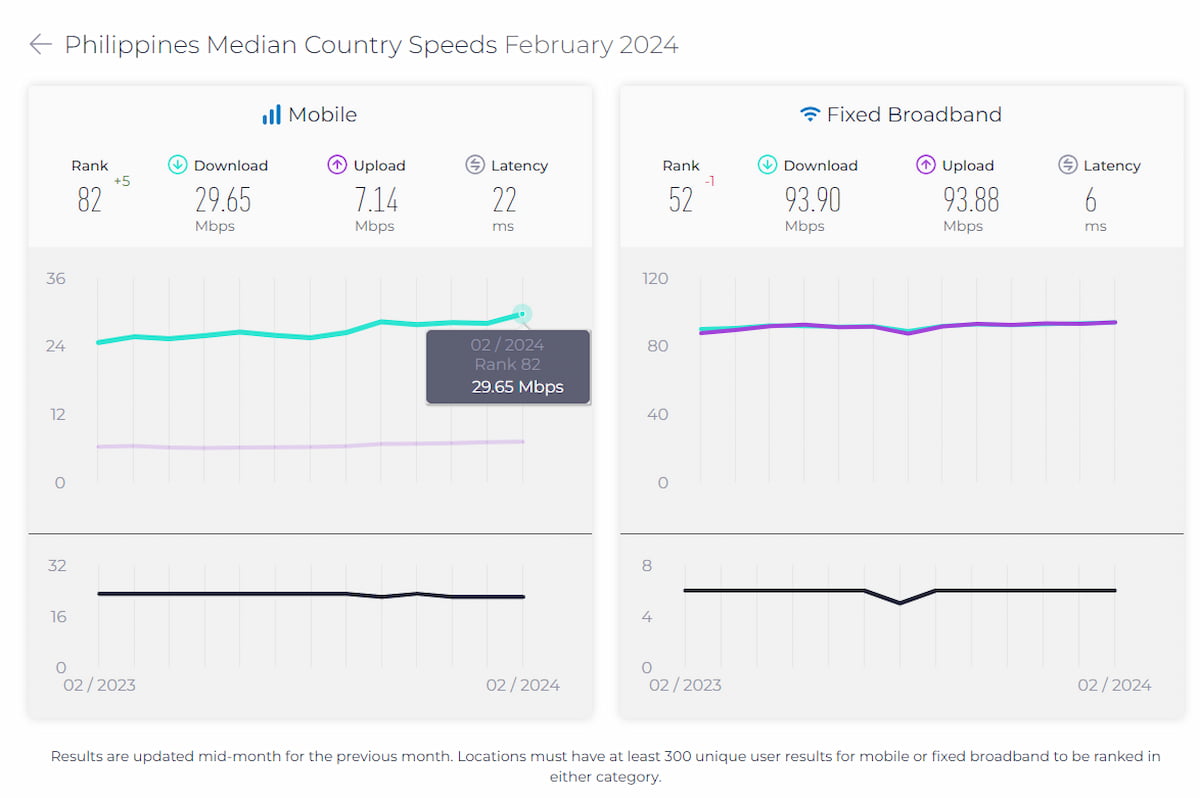Select the teal download trend line endpoint
The height and width of the screenshot is (798, 1200).
(x=521, y=314)
